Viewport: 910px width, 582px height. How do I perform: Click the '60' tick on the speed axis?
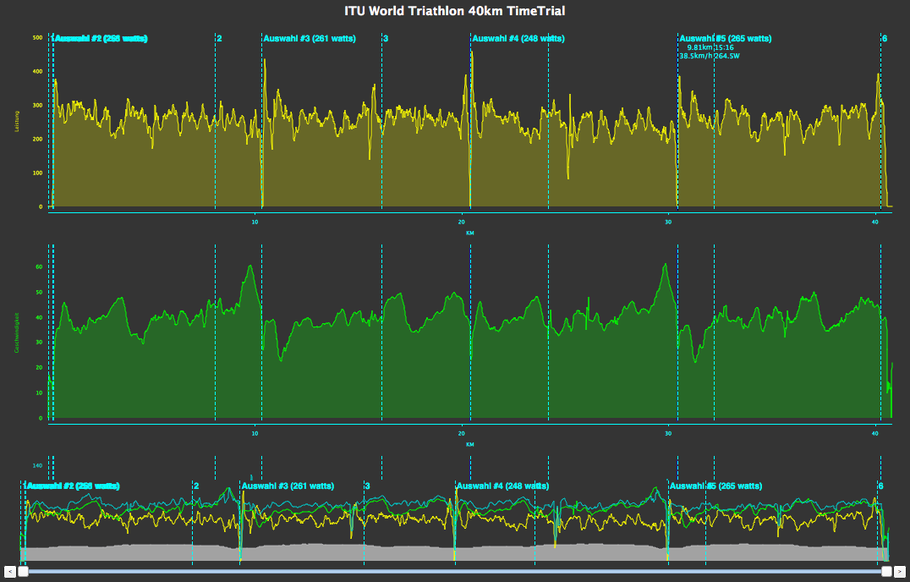point(39,267)
